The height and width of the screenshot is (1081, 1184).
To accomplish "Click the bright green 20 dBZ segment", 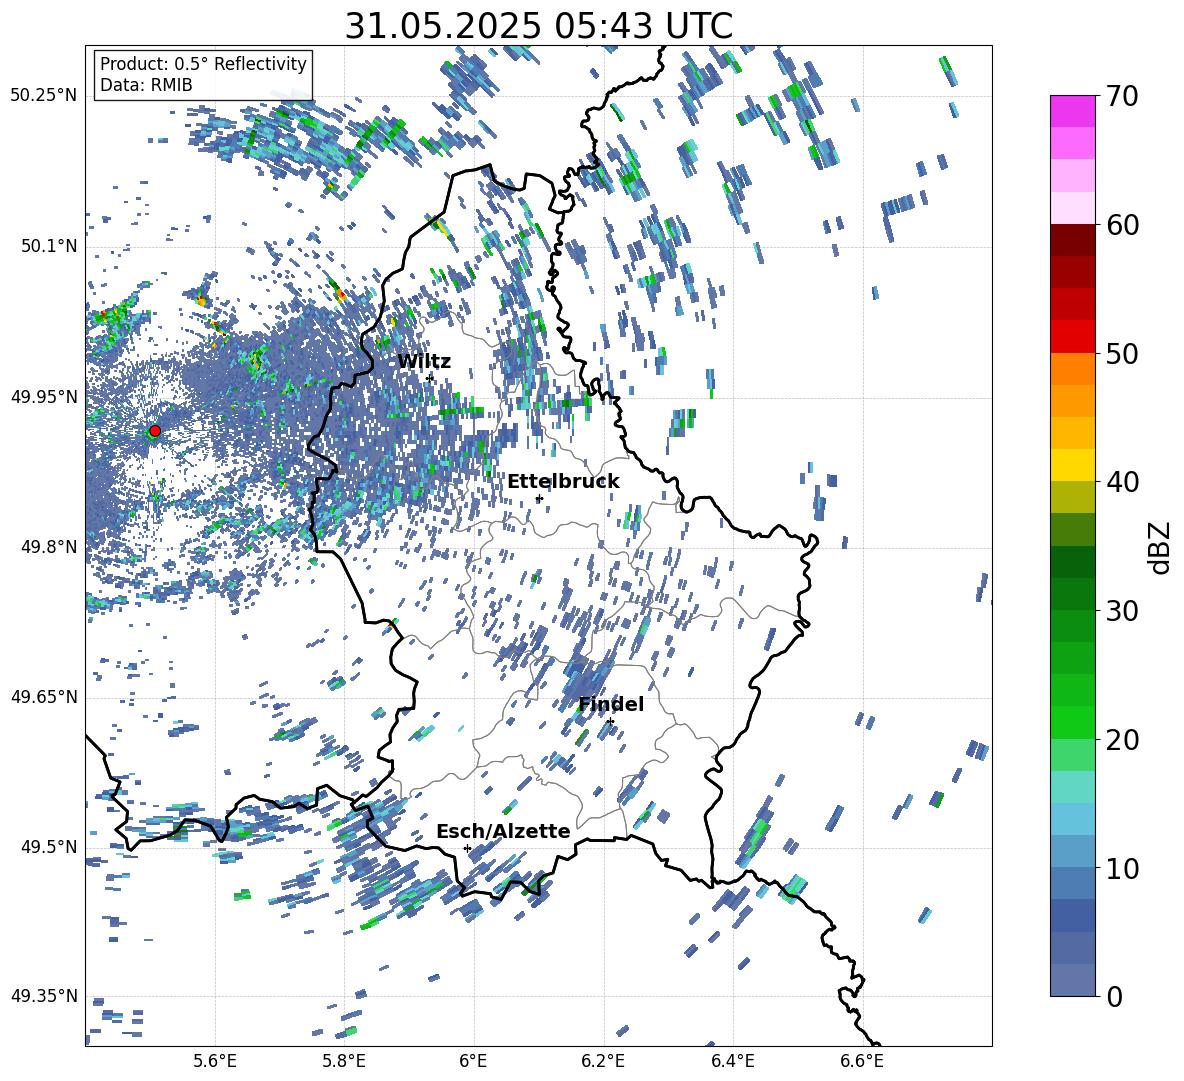I will (1072, 722).
